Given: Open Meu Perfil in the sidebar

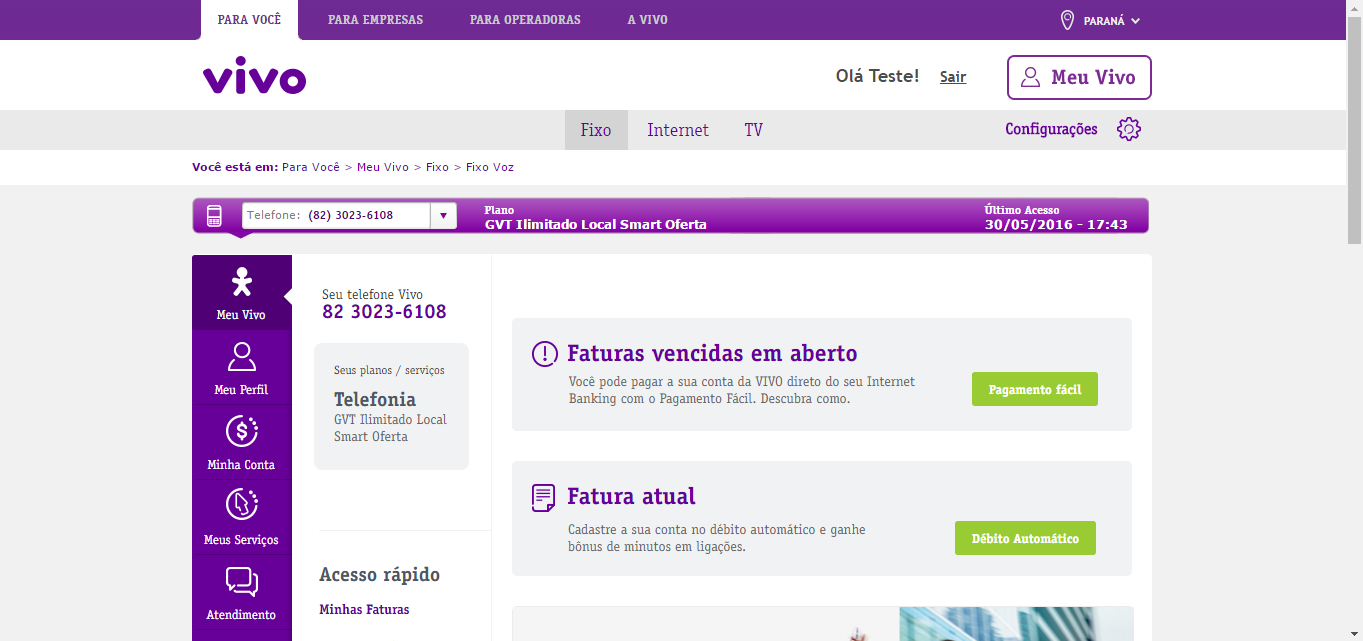Looking at the screenshot, I should tap(241, 367).
